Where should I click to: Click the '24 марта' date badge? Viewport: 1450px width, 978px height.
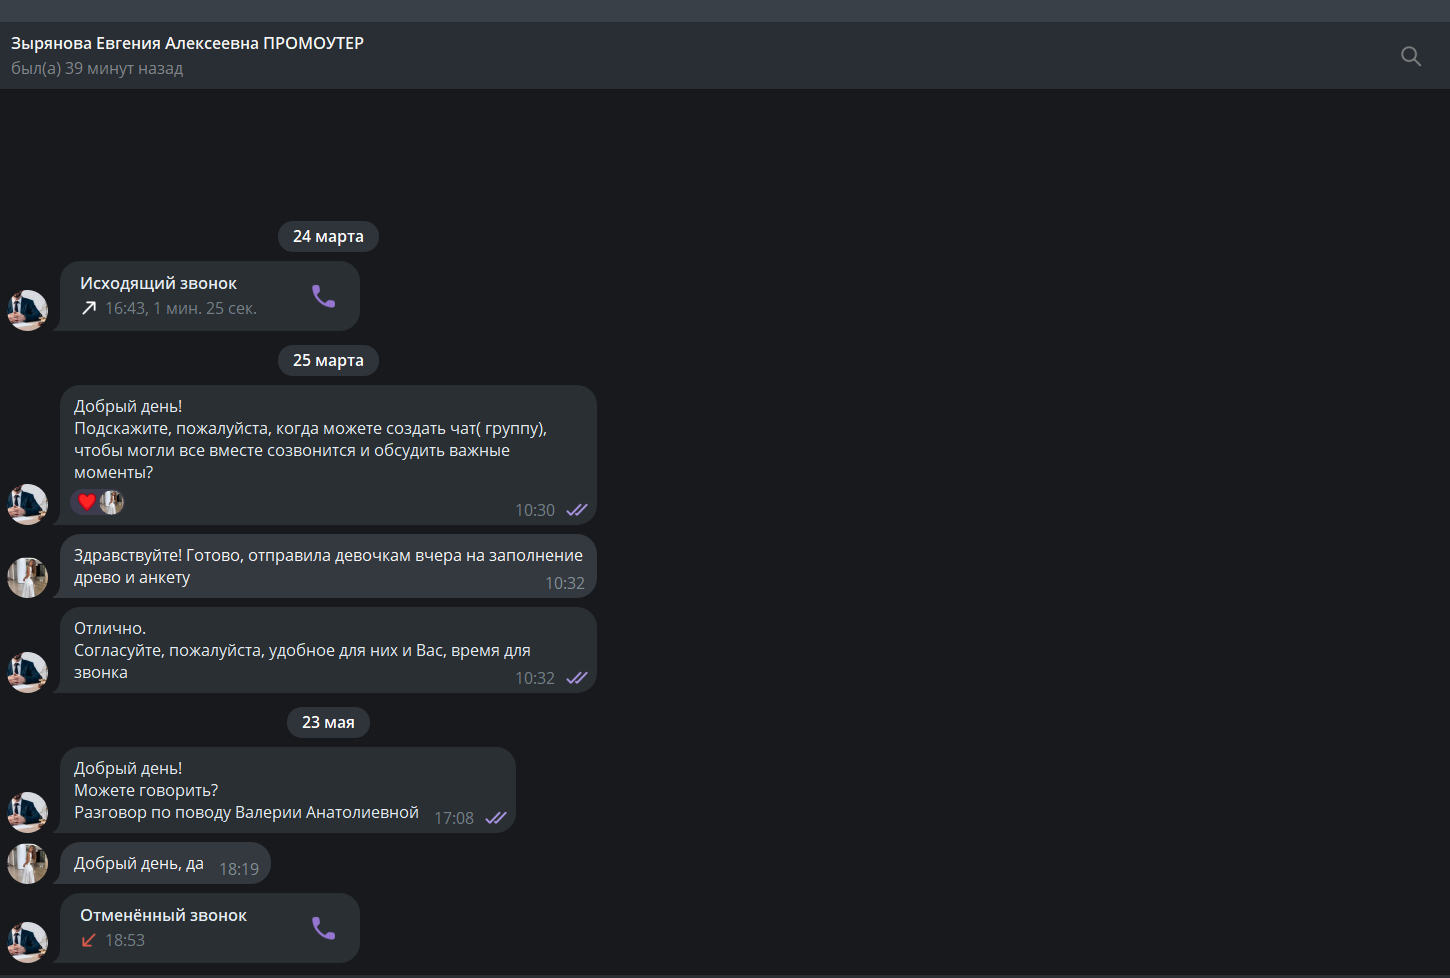click(328, 236)
